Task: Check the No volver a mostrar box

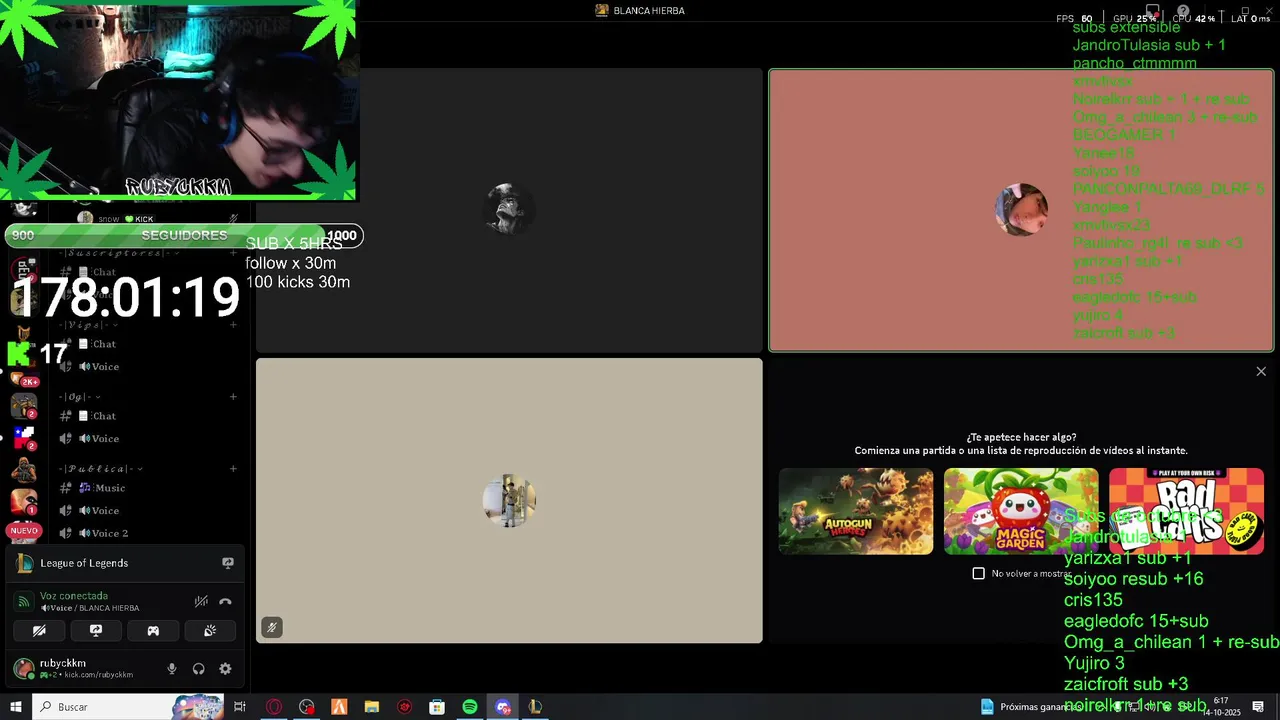Action: (x=978, y=573)
